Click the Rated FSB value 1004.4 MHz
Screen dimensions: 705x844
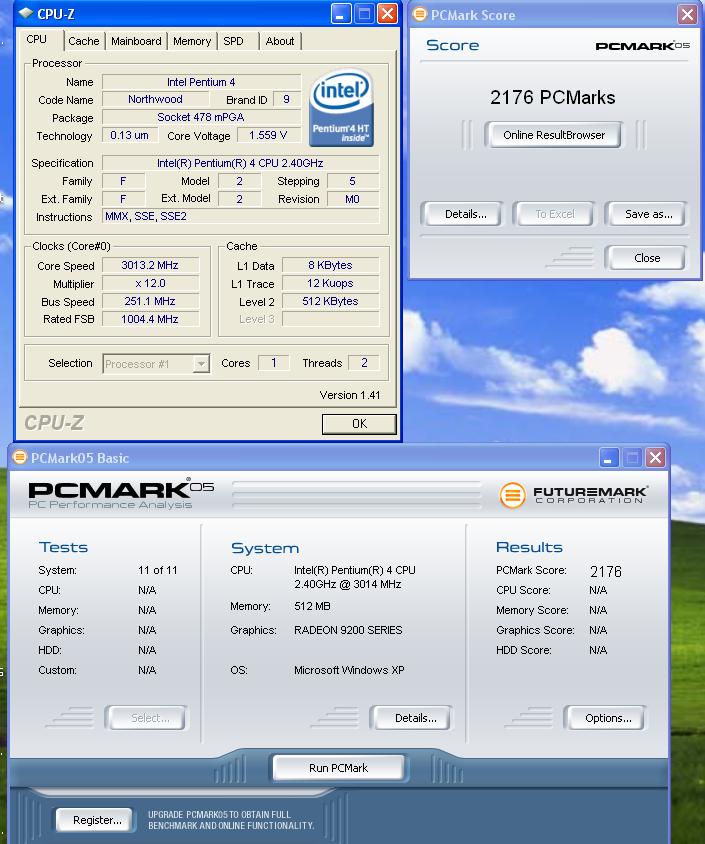coord(150,319)
